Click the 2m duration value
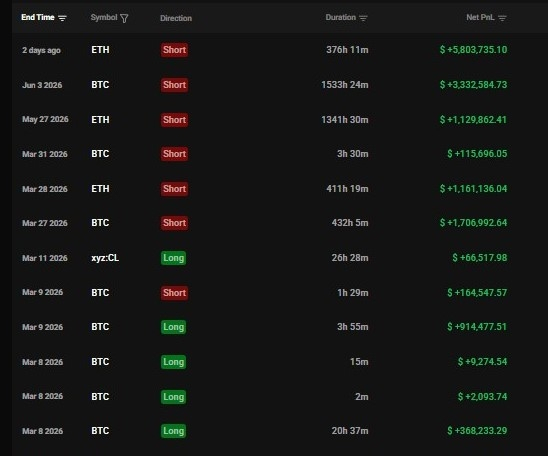This screenshot has height=456, width=548. 362,397
